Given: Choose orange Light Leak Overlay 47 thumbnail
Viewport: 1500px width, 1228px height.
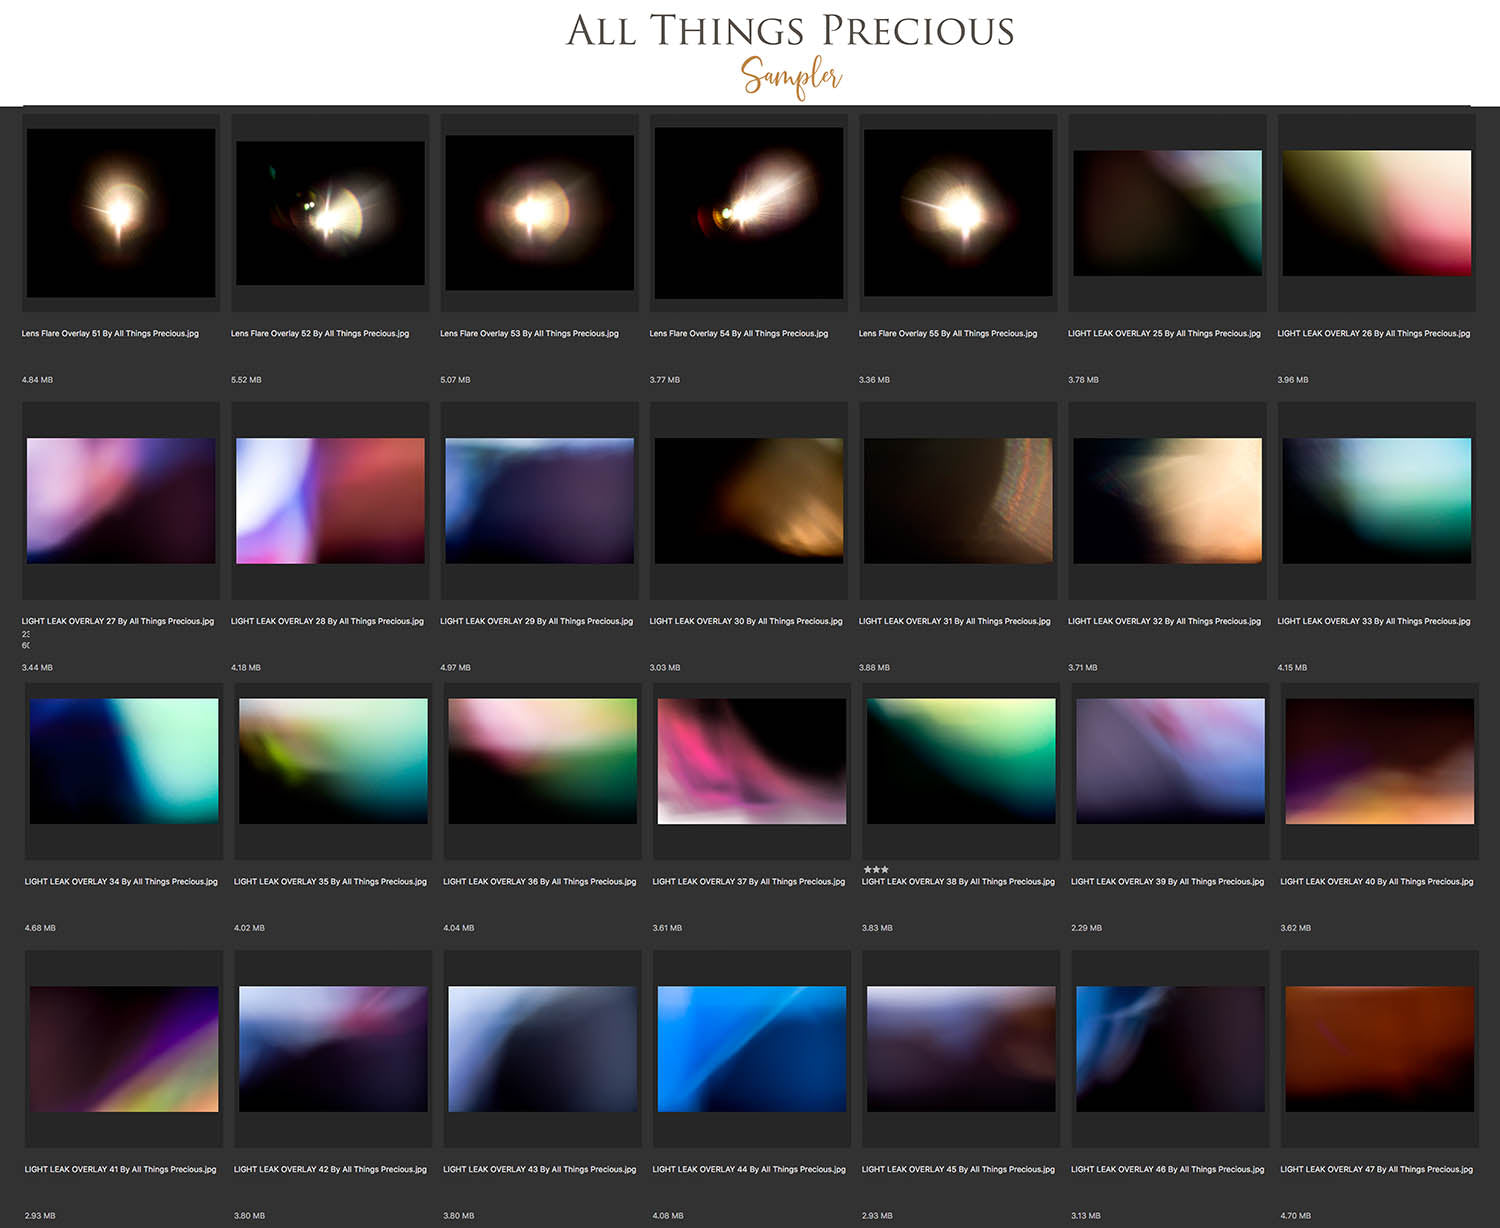Looking at the screenshot, I should pos(1380,1049).
